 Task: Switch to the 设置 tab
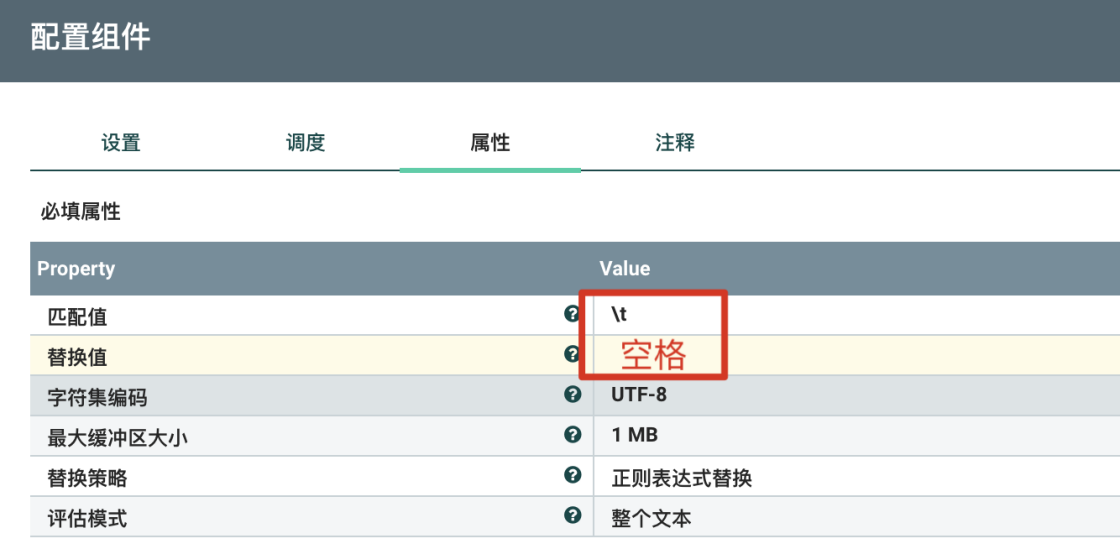pos(121,142)
